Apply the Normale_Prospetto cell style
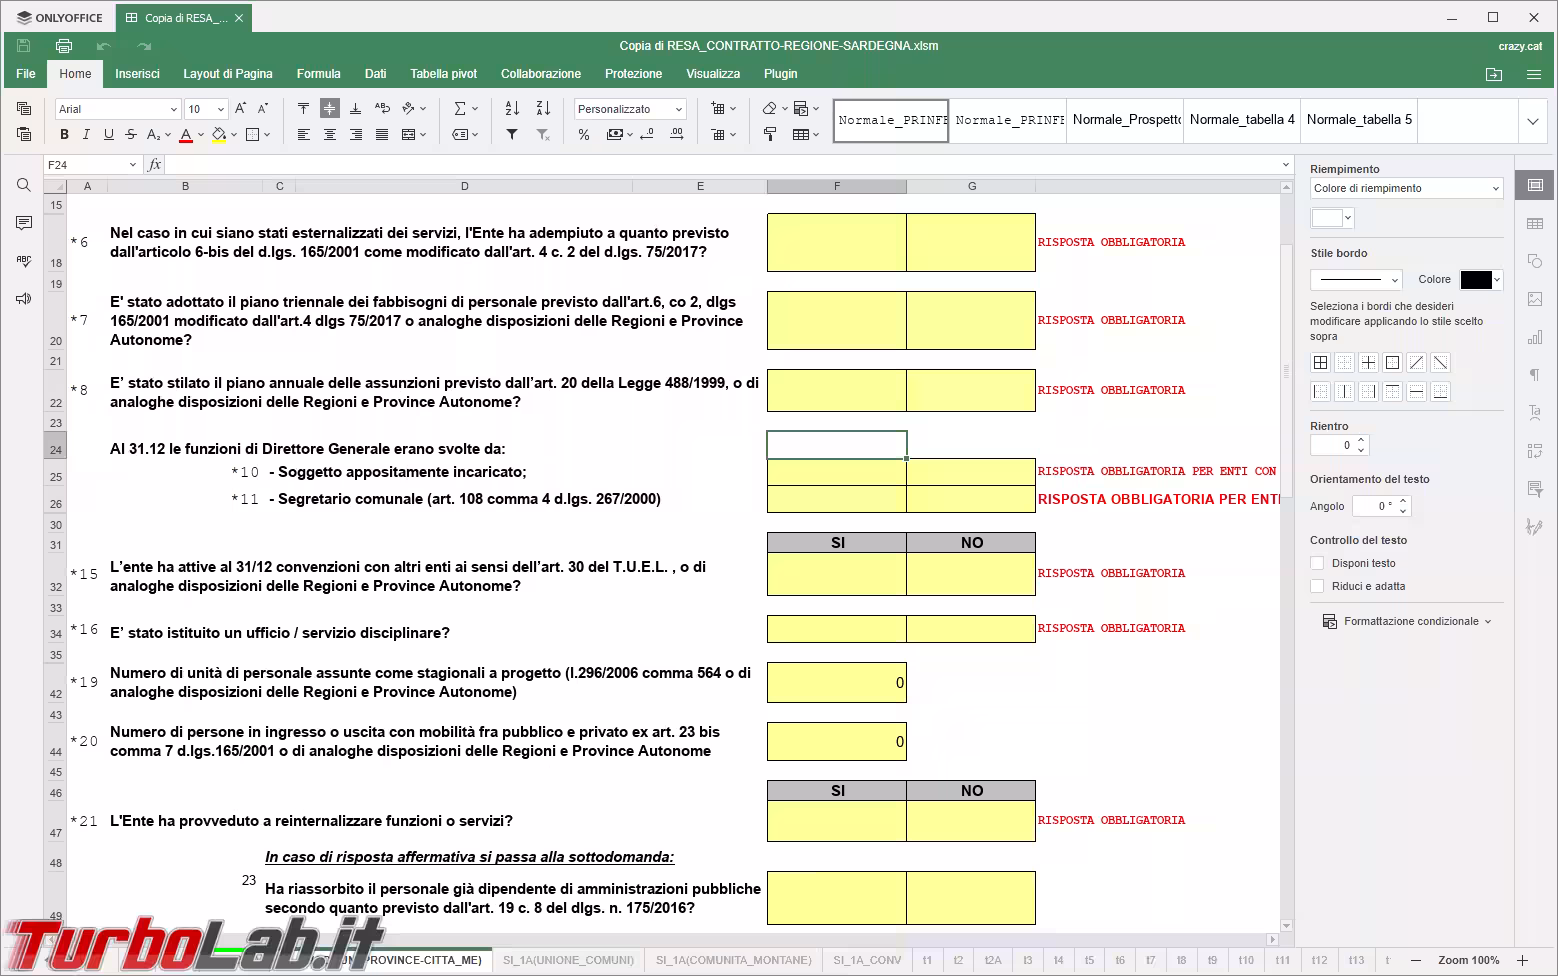 point(1125,120)
